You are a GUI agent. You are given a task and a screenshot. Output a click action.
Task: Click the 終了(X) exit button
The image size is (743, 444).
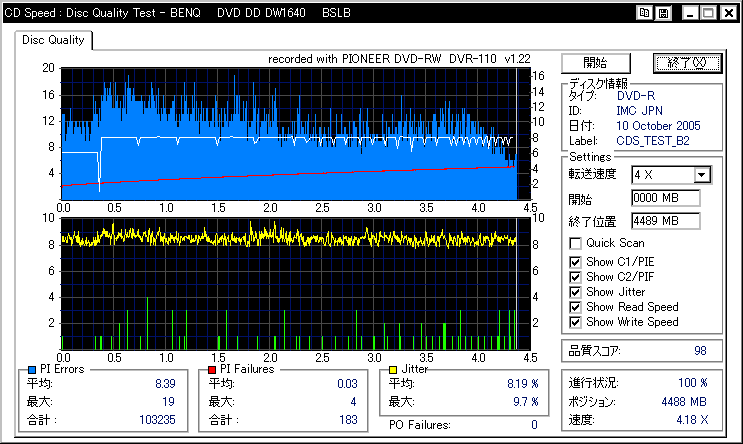click(x=687, y=63)
